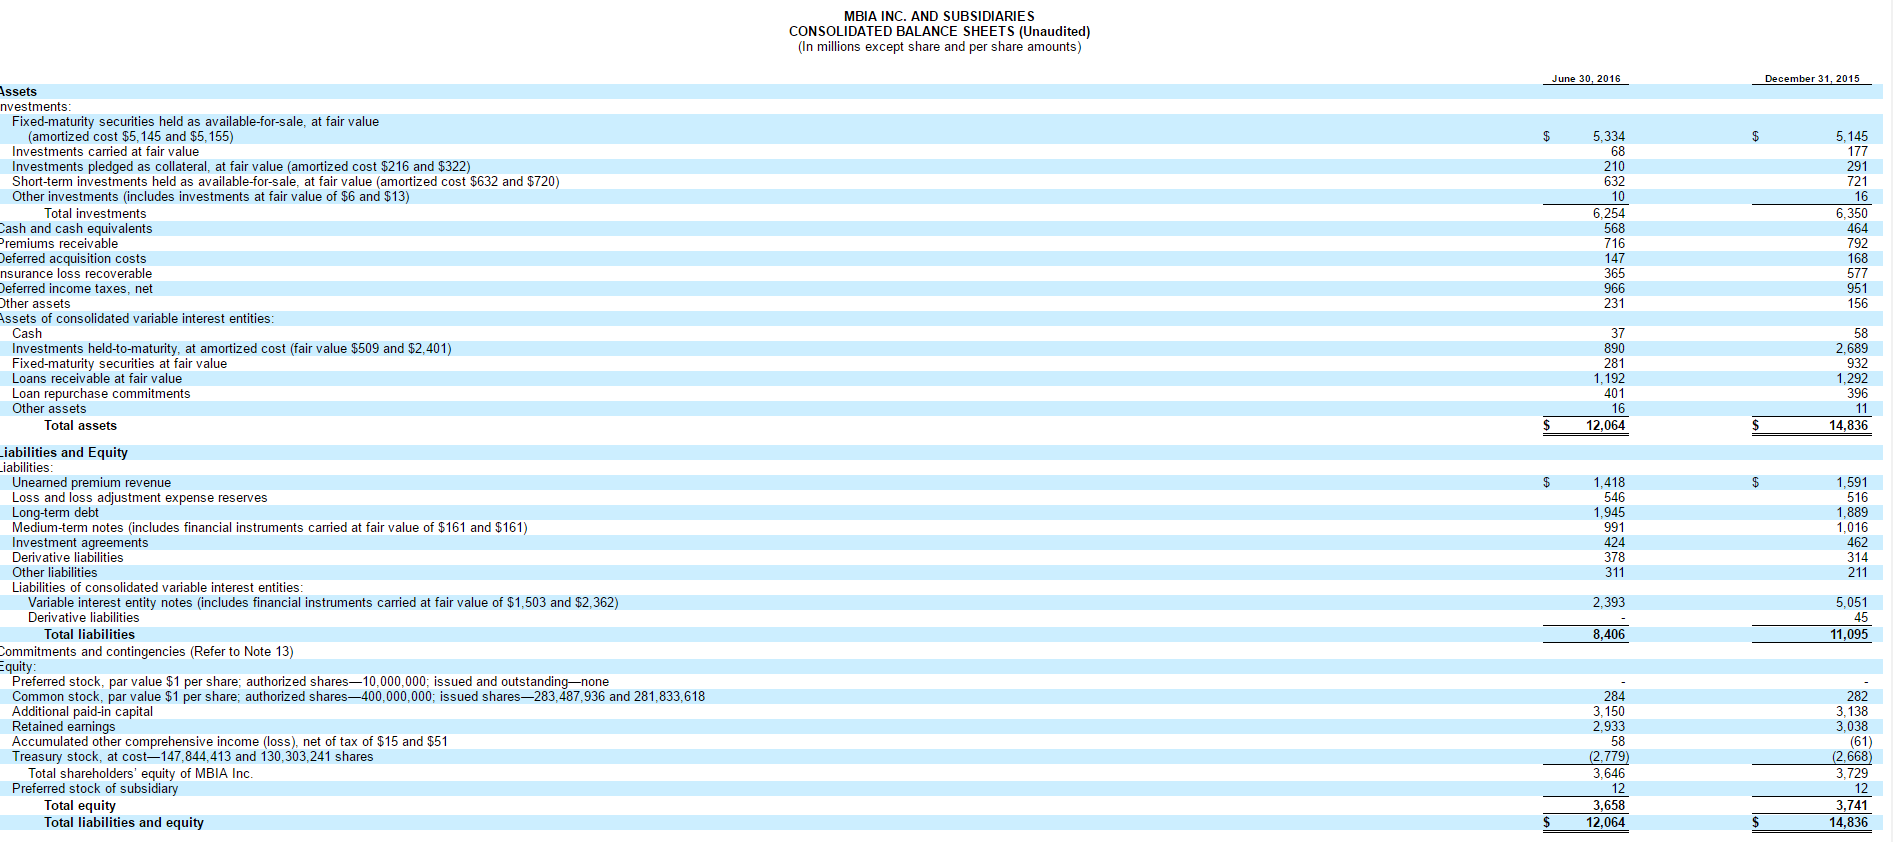Click the "Common stock, par value" line
The width and height of the screenshot is (1893, 842).
point(358,696)
